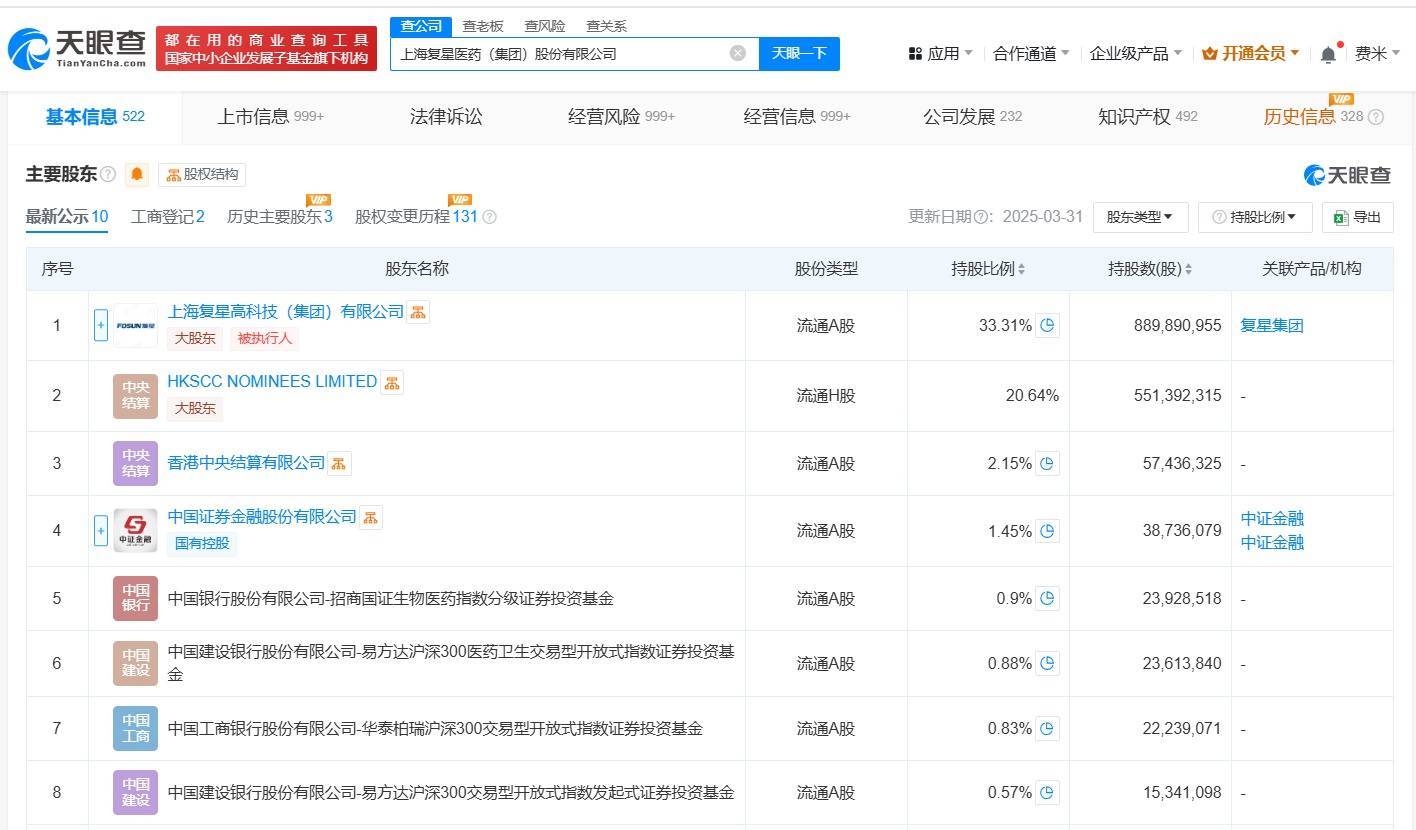The image size is (1416, 830).
Task: Open notifications bell in the top bar
Action: 1328,54
